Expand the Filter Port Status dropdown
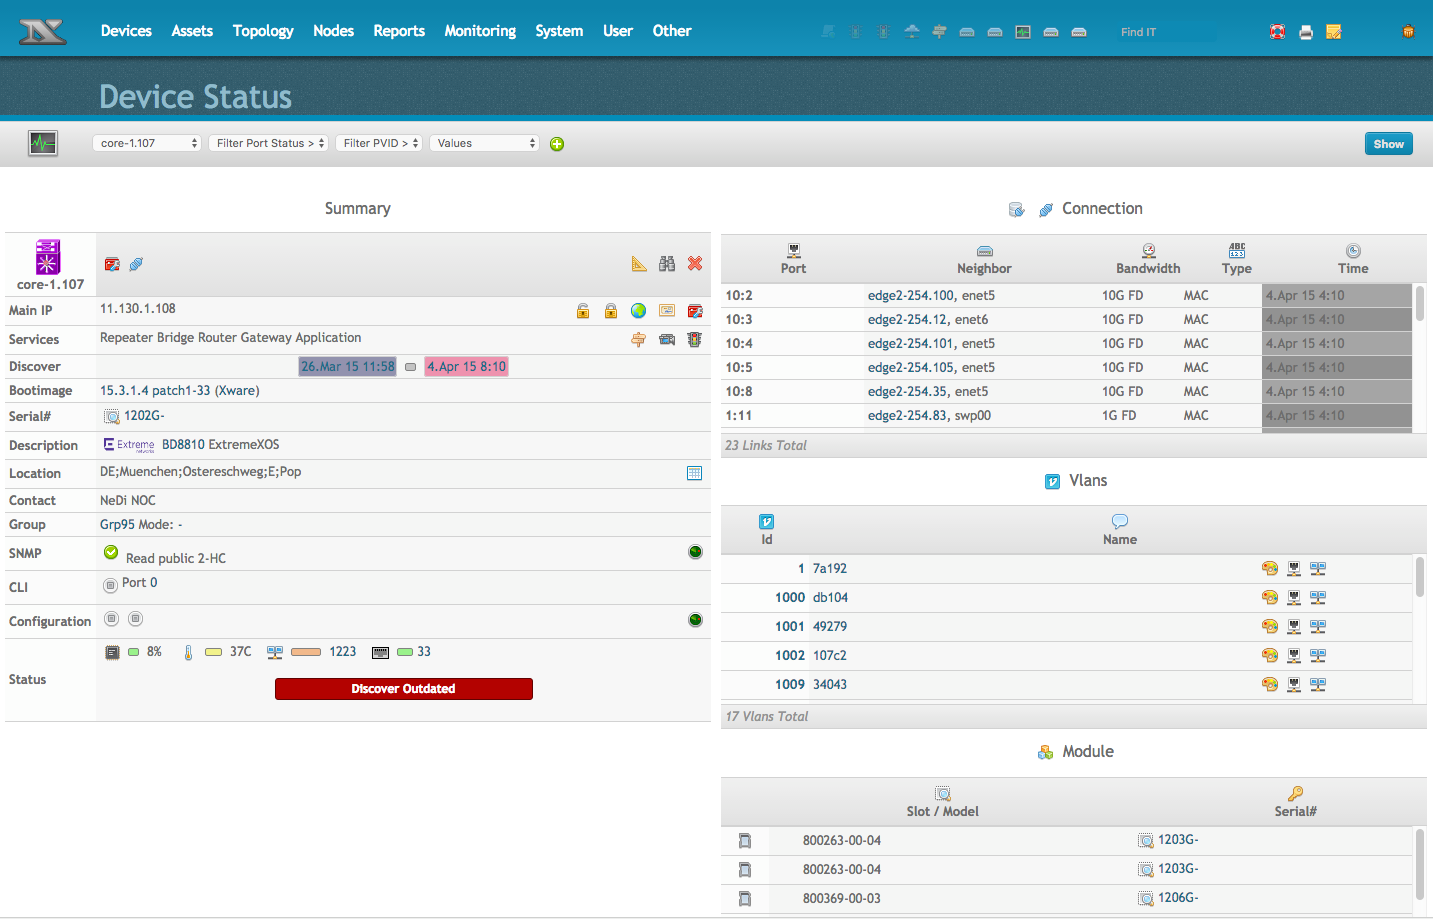The image size is (1433, 919). 268,143
